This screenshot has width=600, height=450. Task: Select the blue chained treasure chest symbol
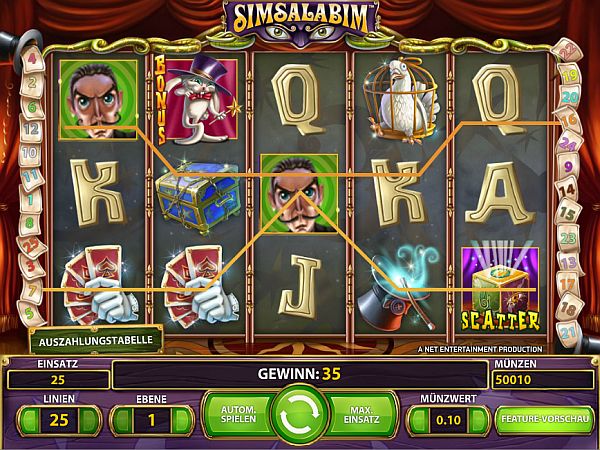tap(198, 197)
